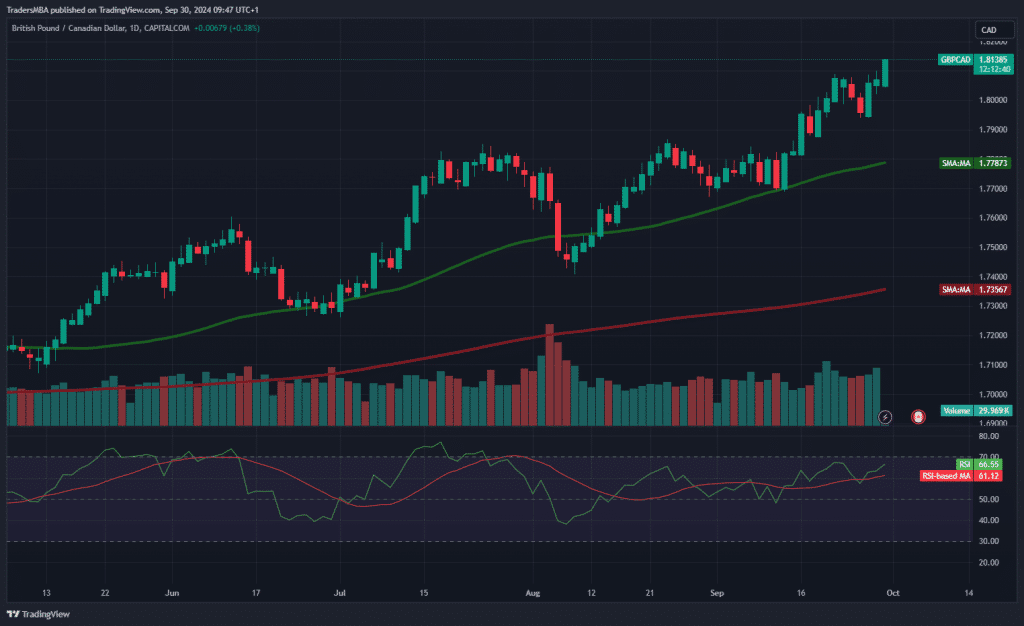Click the latest green candlestick at the top

(x=885, y=72)
